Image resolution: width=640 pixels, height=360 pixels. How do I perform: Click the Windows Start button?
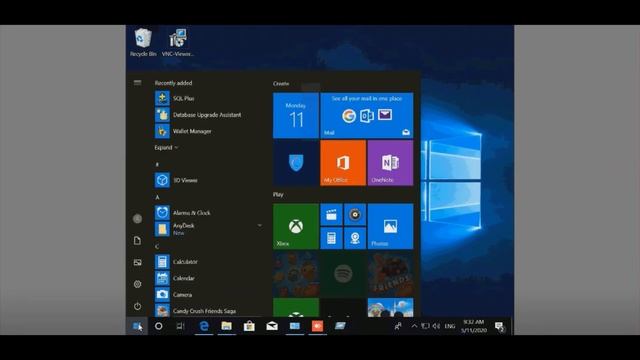[137, 326]
